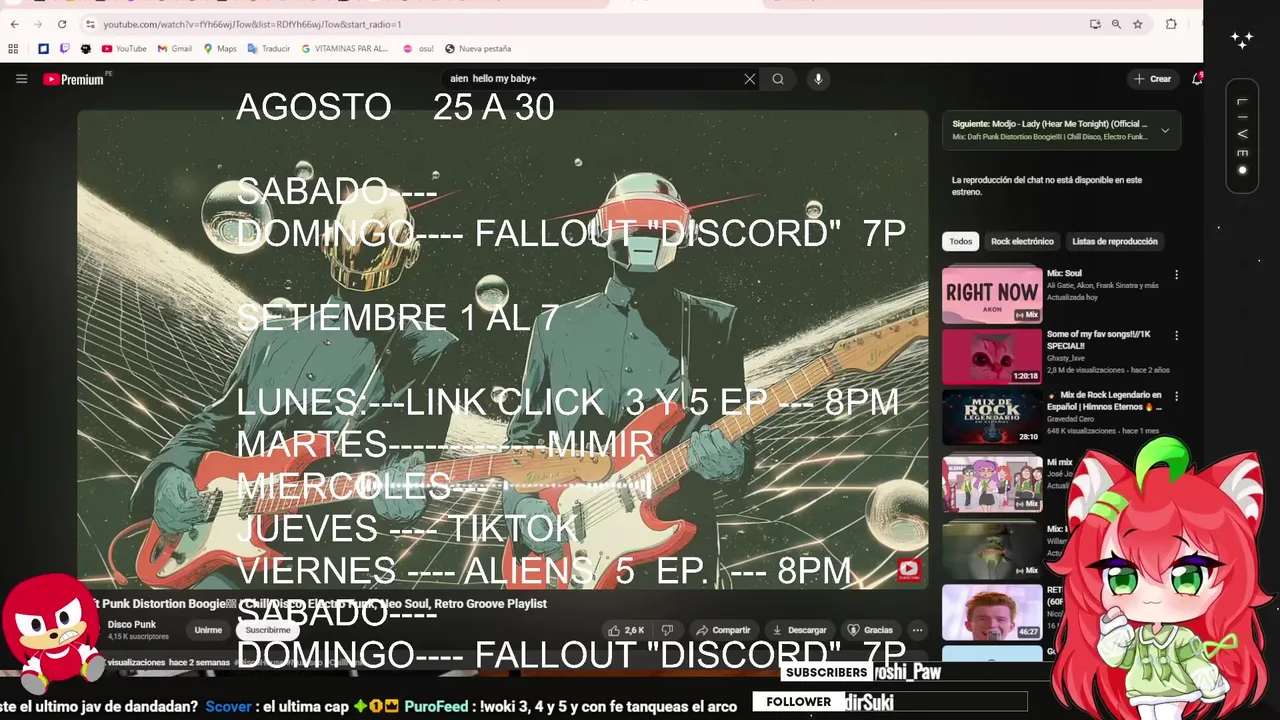Select the YouTube URL in address bar
Screen dimensions: 1280x720
click(x=252, y=24)
